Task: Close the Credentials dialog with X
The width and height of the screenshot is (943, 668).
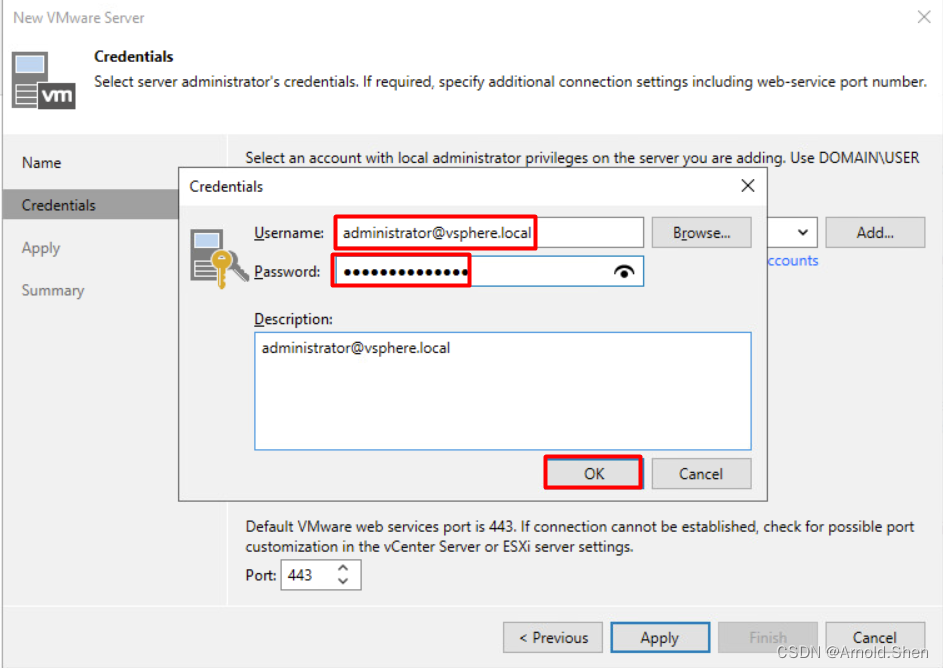Action: point(748,186)
